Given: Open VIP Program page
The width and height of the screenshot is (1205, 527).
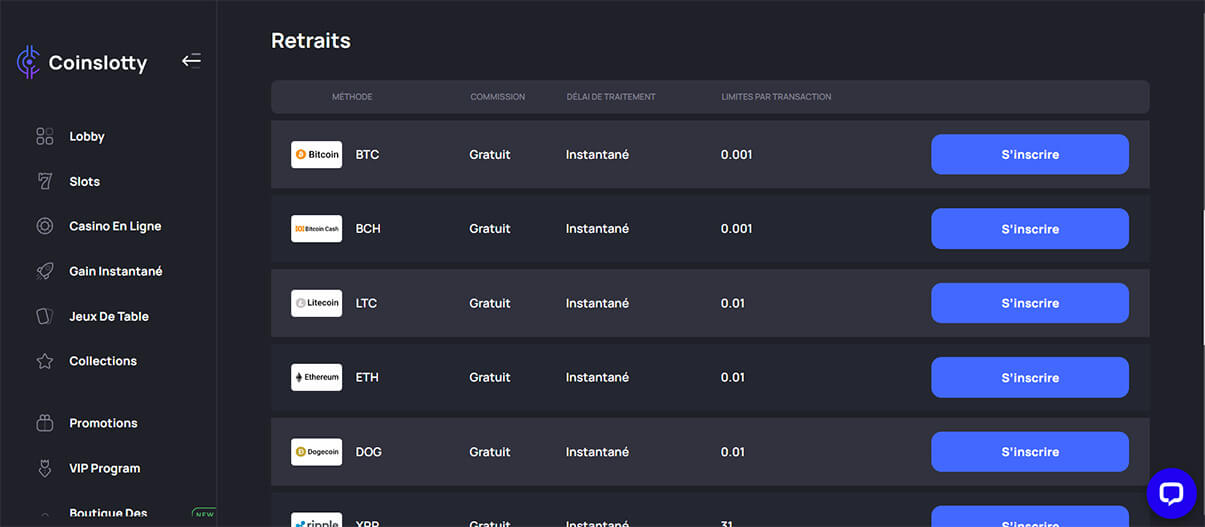Looking at the screenshot, I should pyautogui.click(x=104, y=468).
